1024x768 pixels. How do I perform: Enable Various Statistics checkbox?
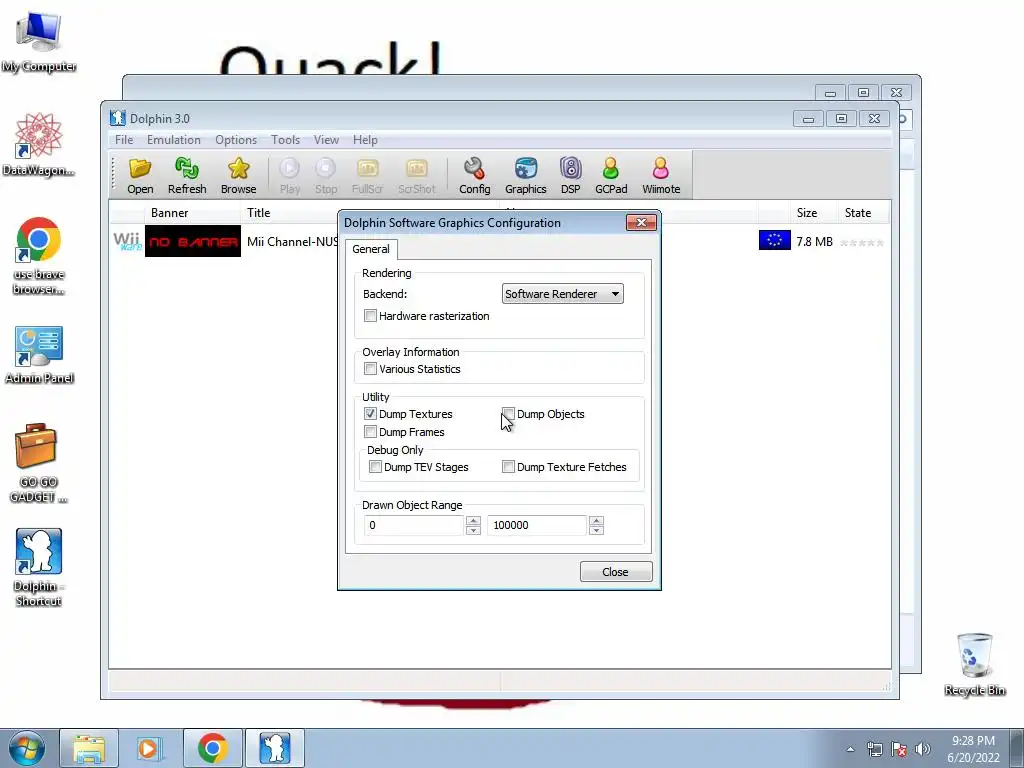pyautogui.click(x=370, y=369)
